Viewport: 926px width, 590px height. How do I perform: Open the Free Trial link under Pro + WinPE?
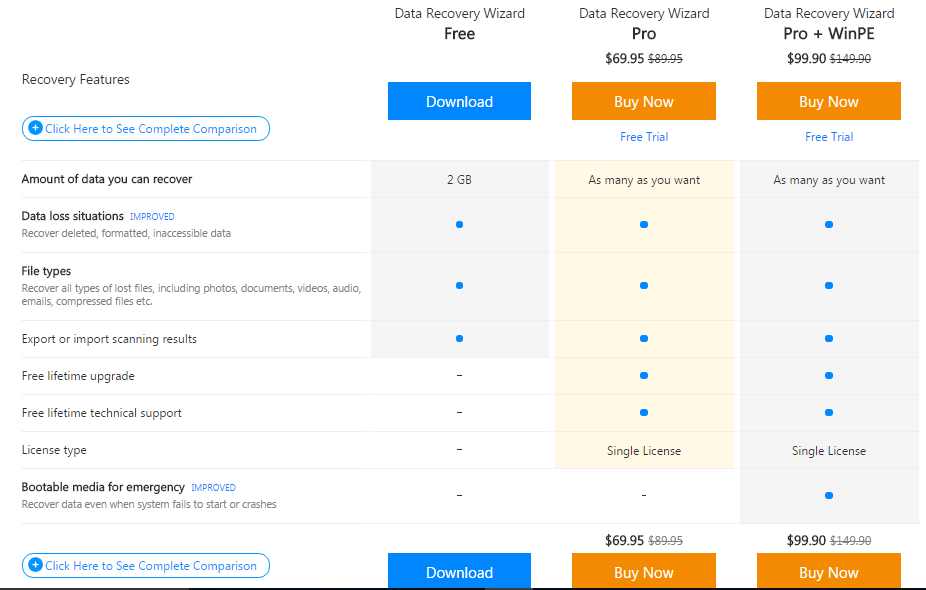[829, 137]
